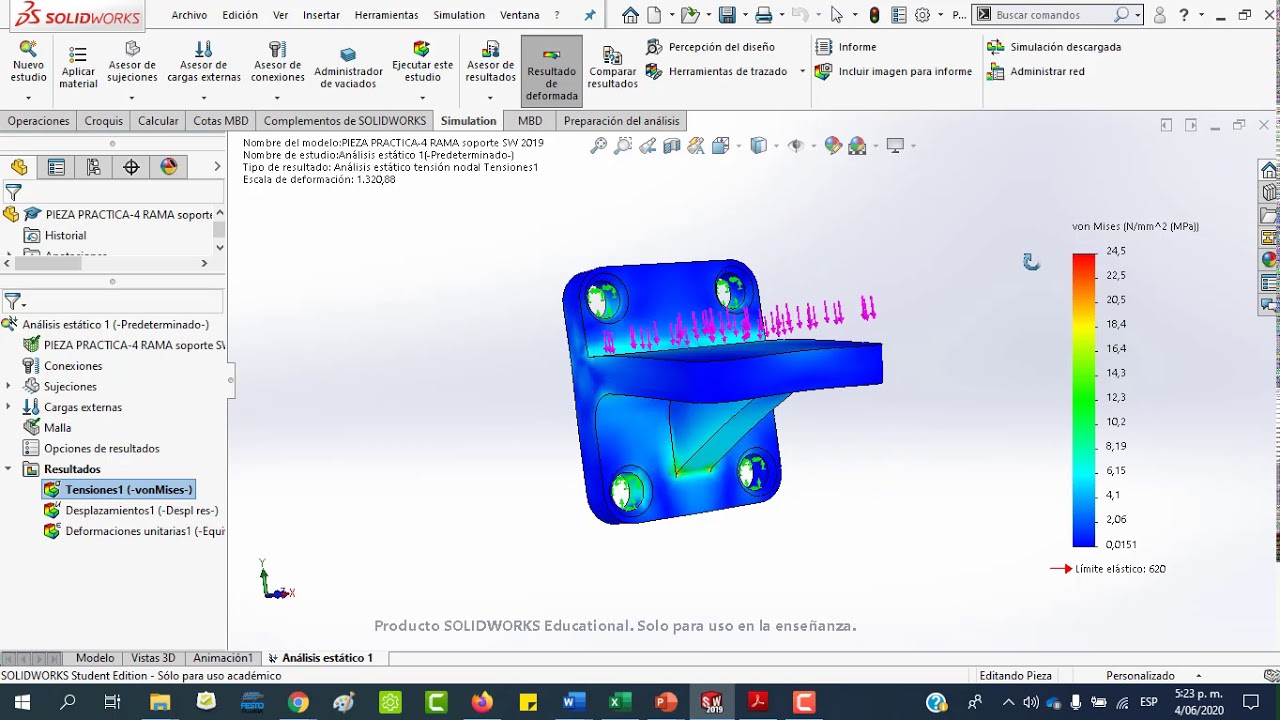Click the Historial tree item
The height and width of the screenshot is (720, 1280).
(x=56, y=235)
